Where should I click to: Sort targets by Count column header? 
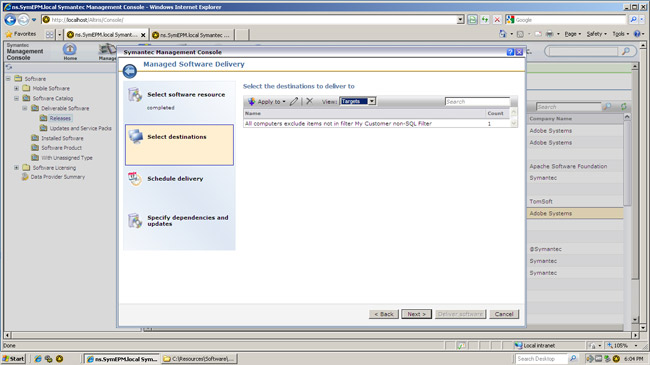click(x=497, y=113)
